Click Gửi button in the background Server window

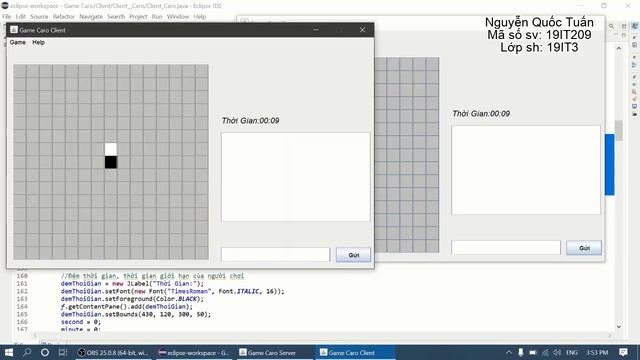tap(584, 248)
